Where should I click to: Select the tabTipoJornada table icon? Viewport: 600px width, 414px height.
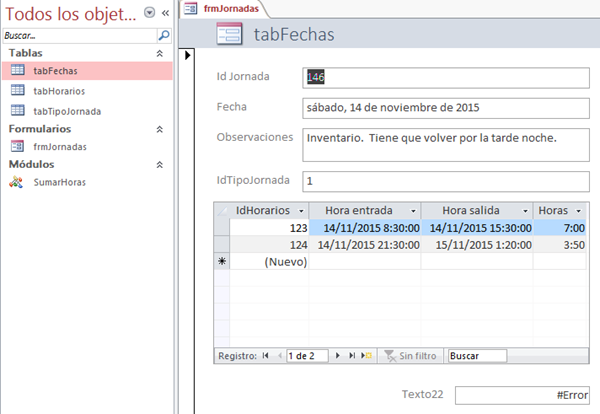(18, 111)
